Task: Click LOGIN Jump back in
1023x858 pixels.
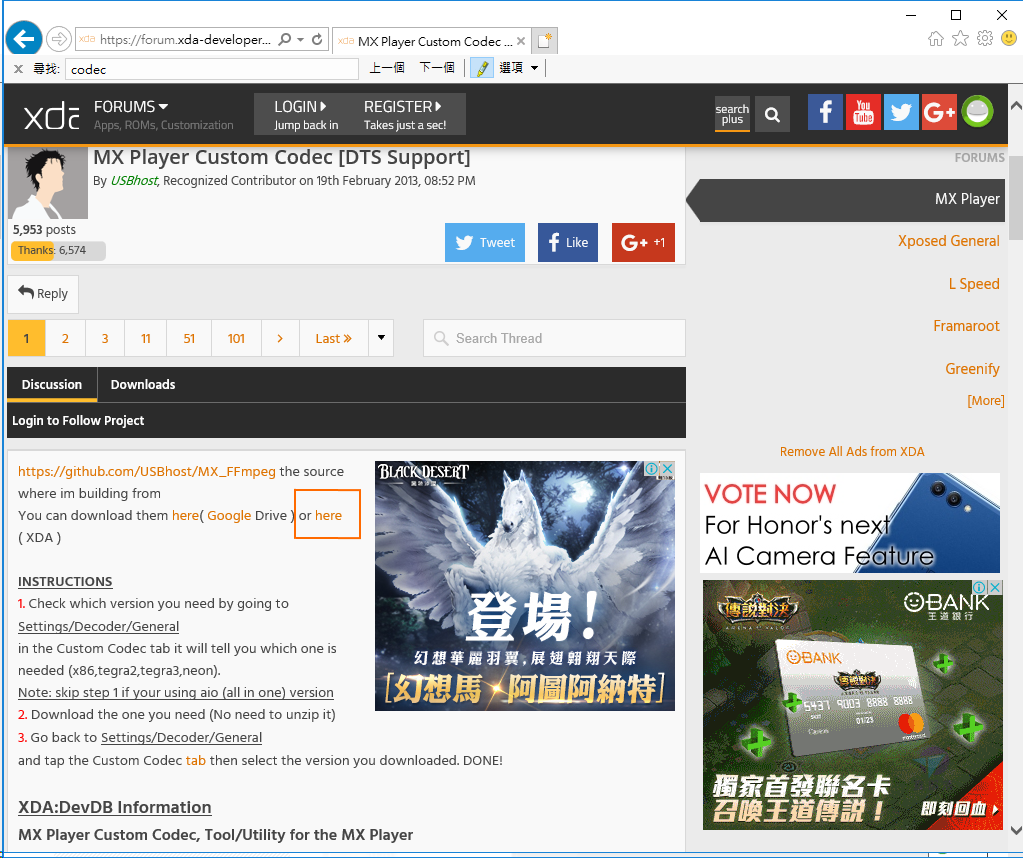Action: click(x=306, y=115)
